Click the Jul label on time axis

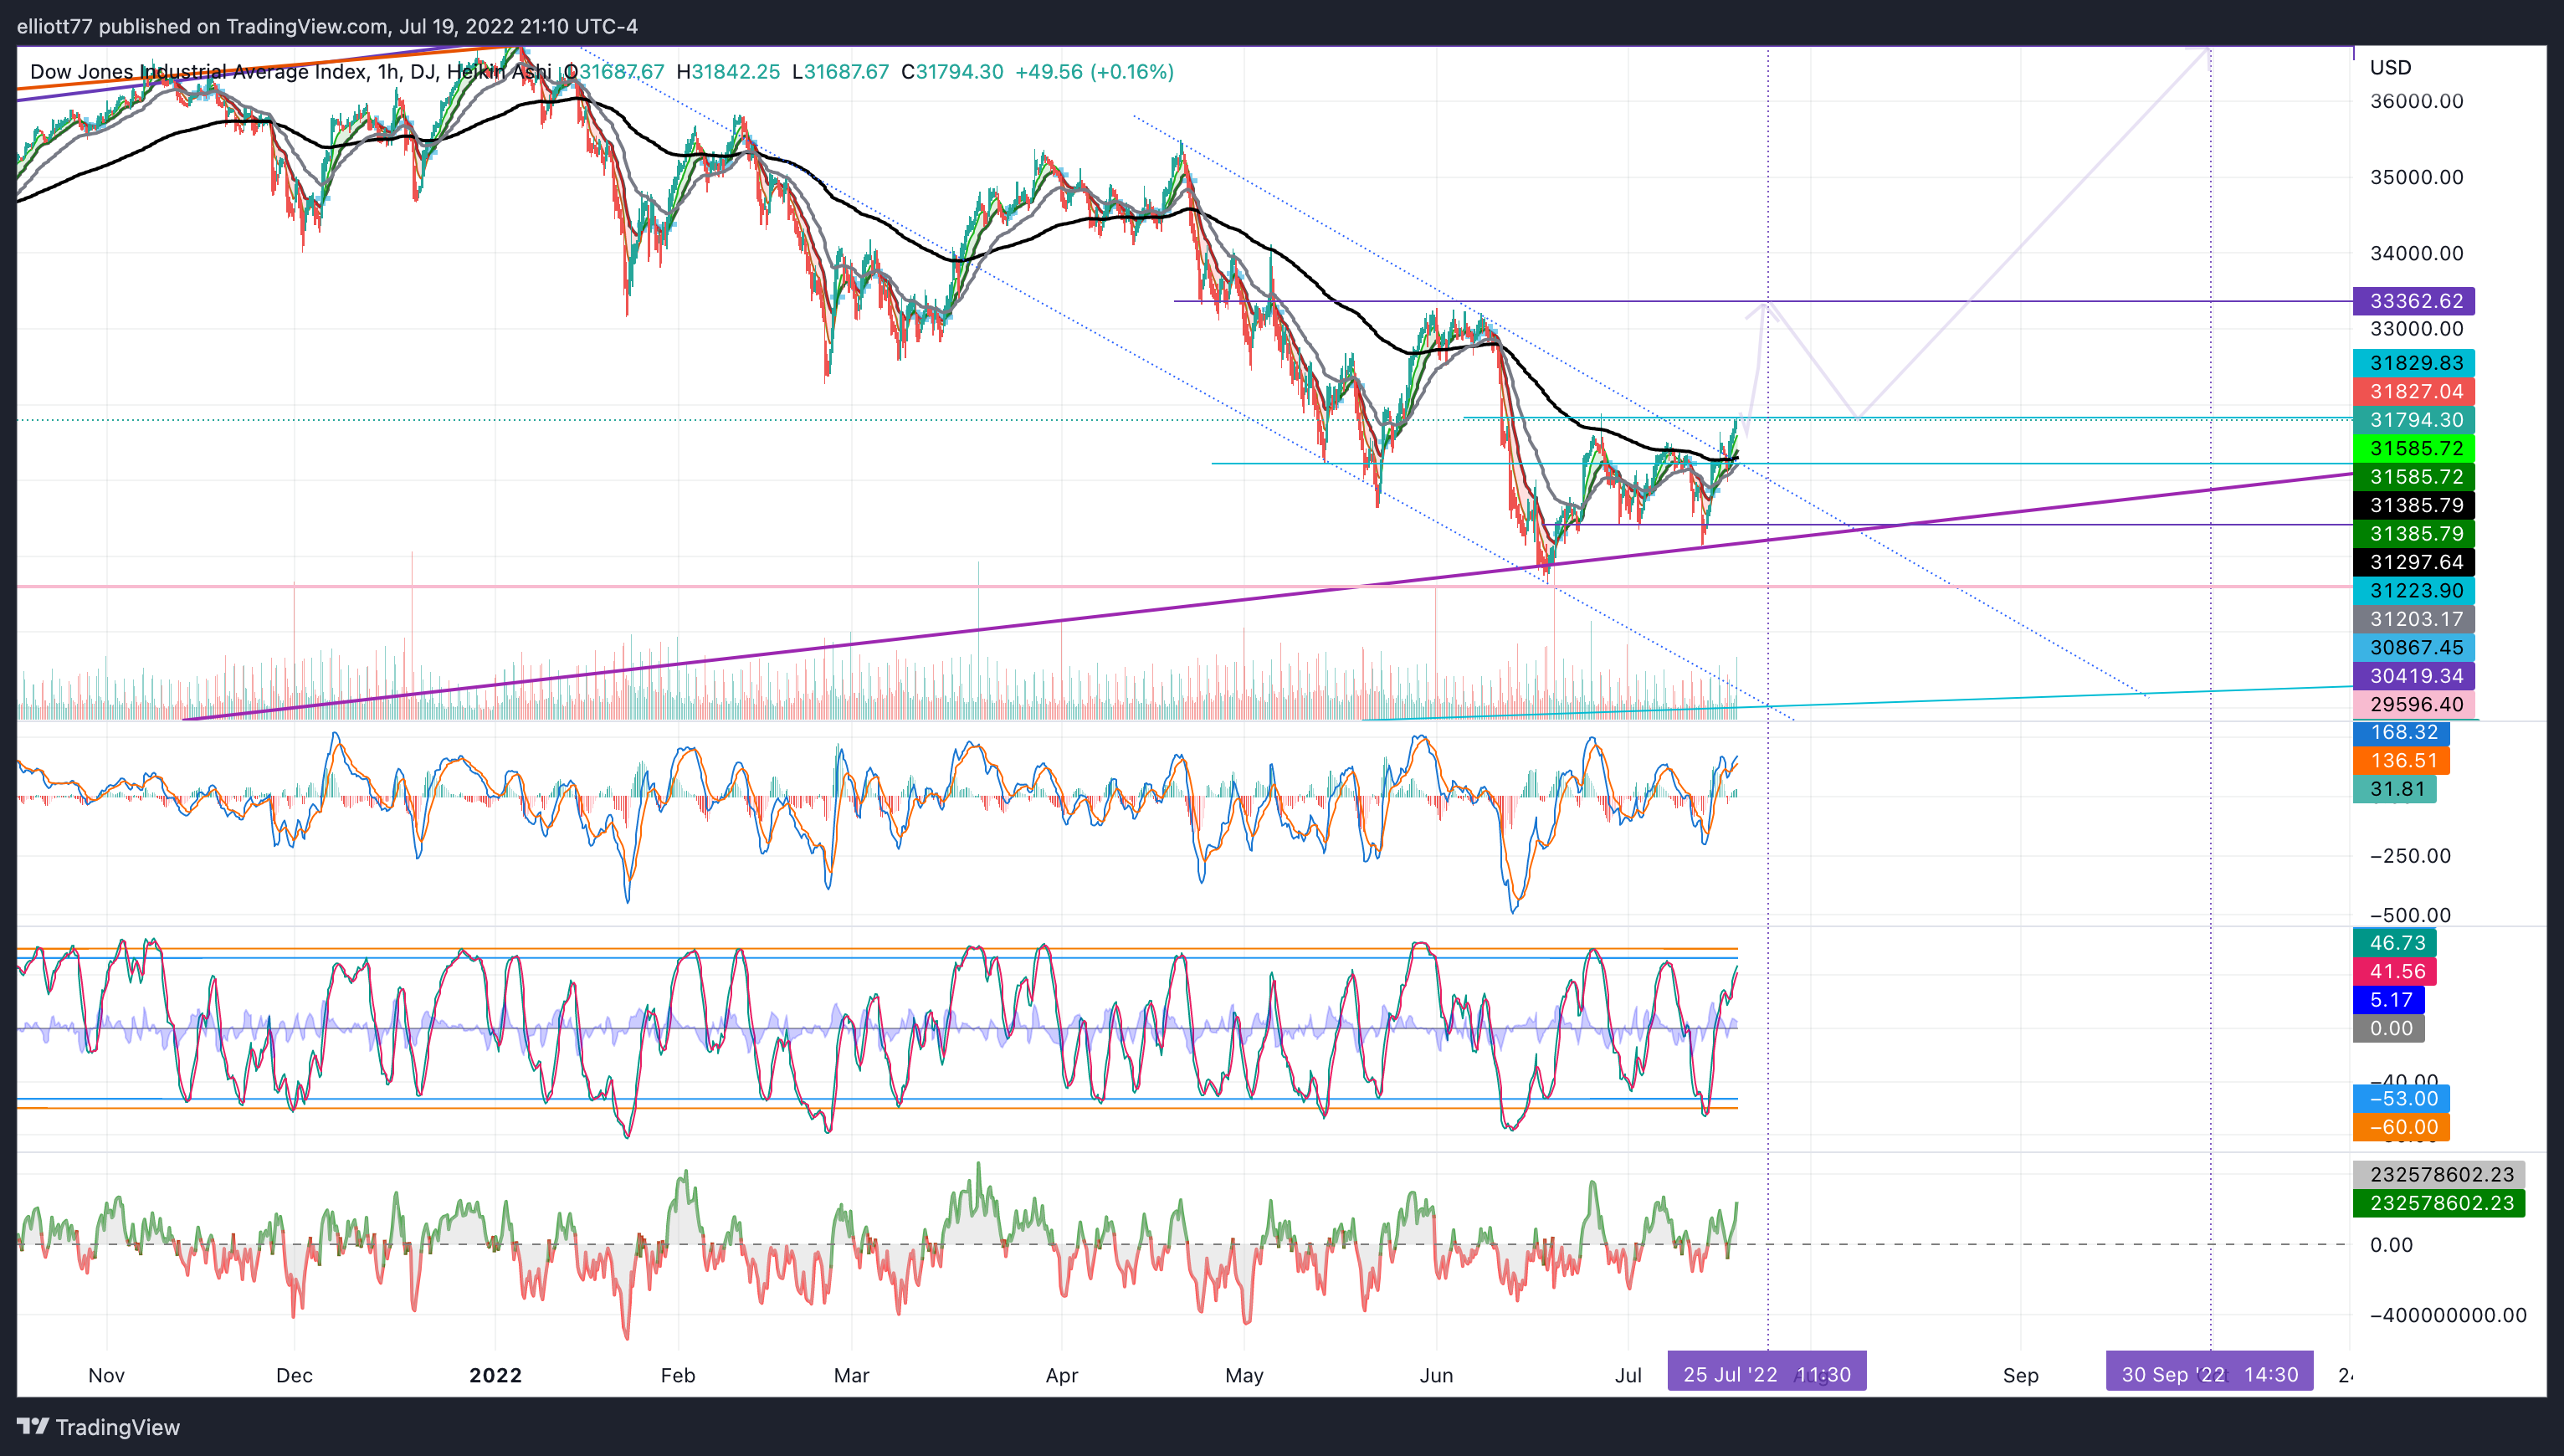tap(1628, 1375)
